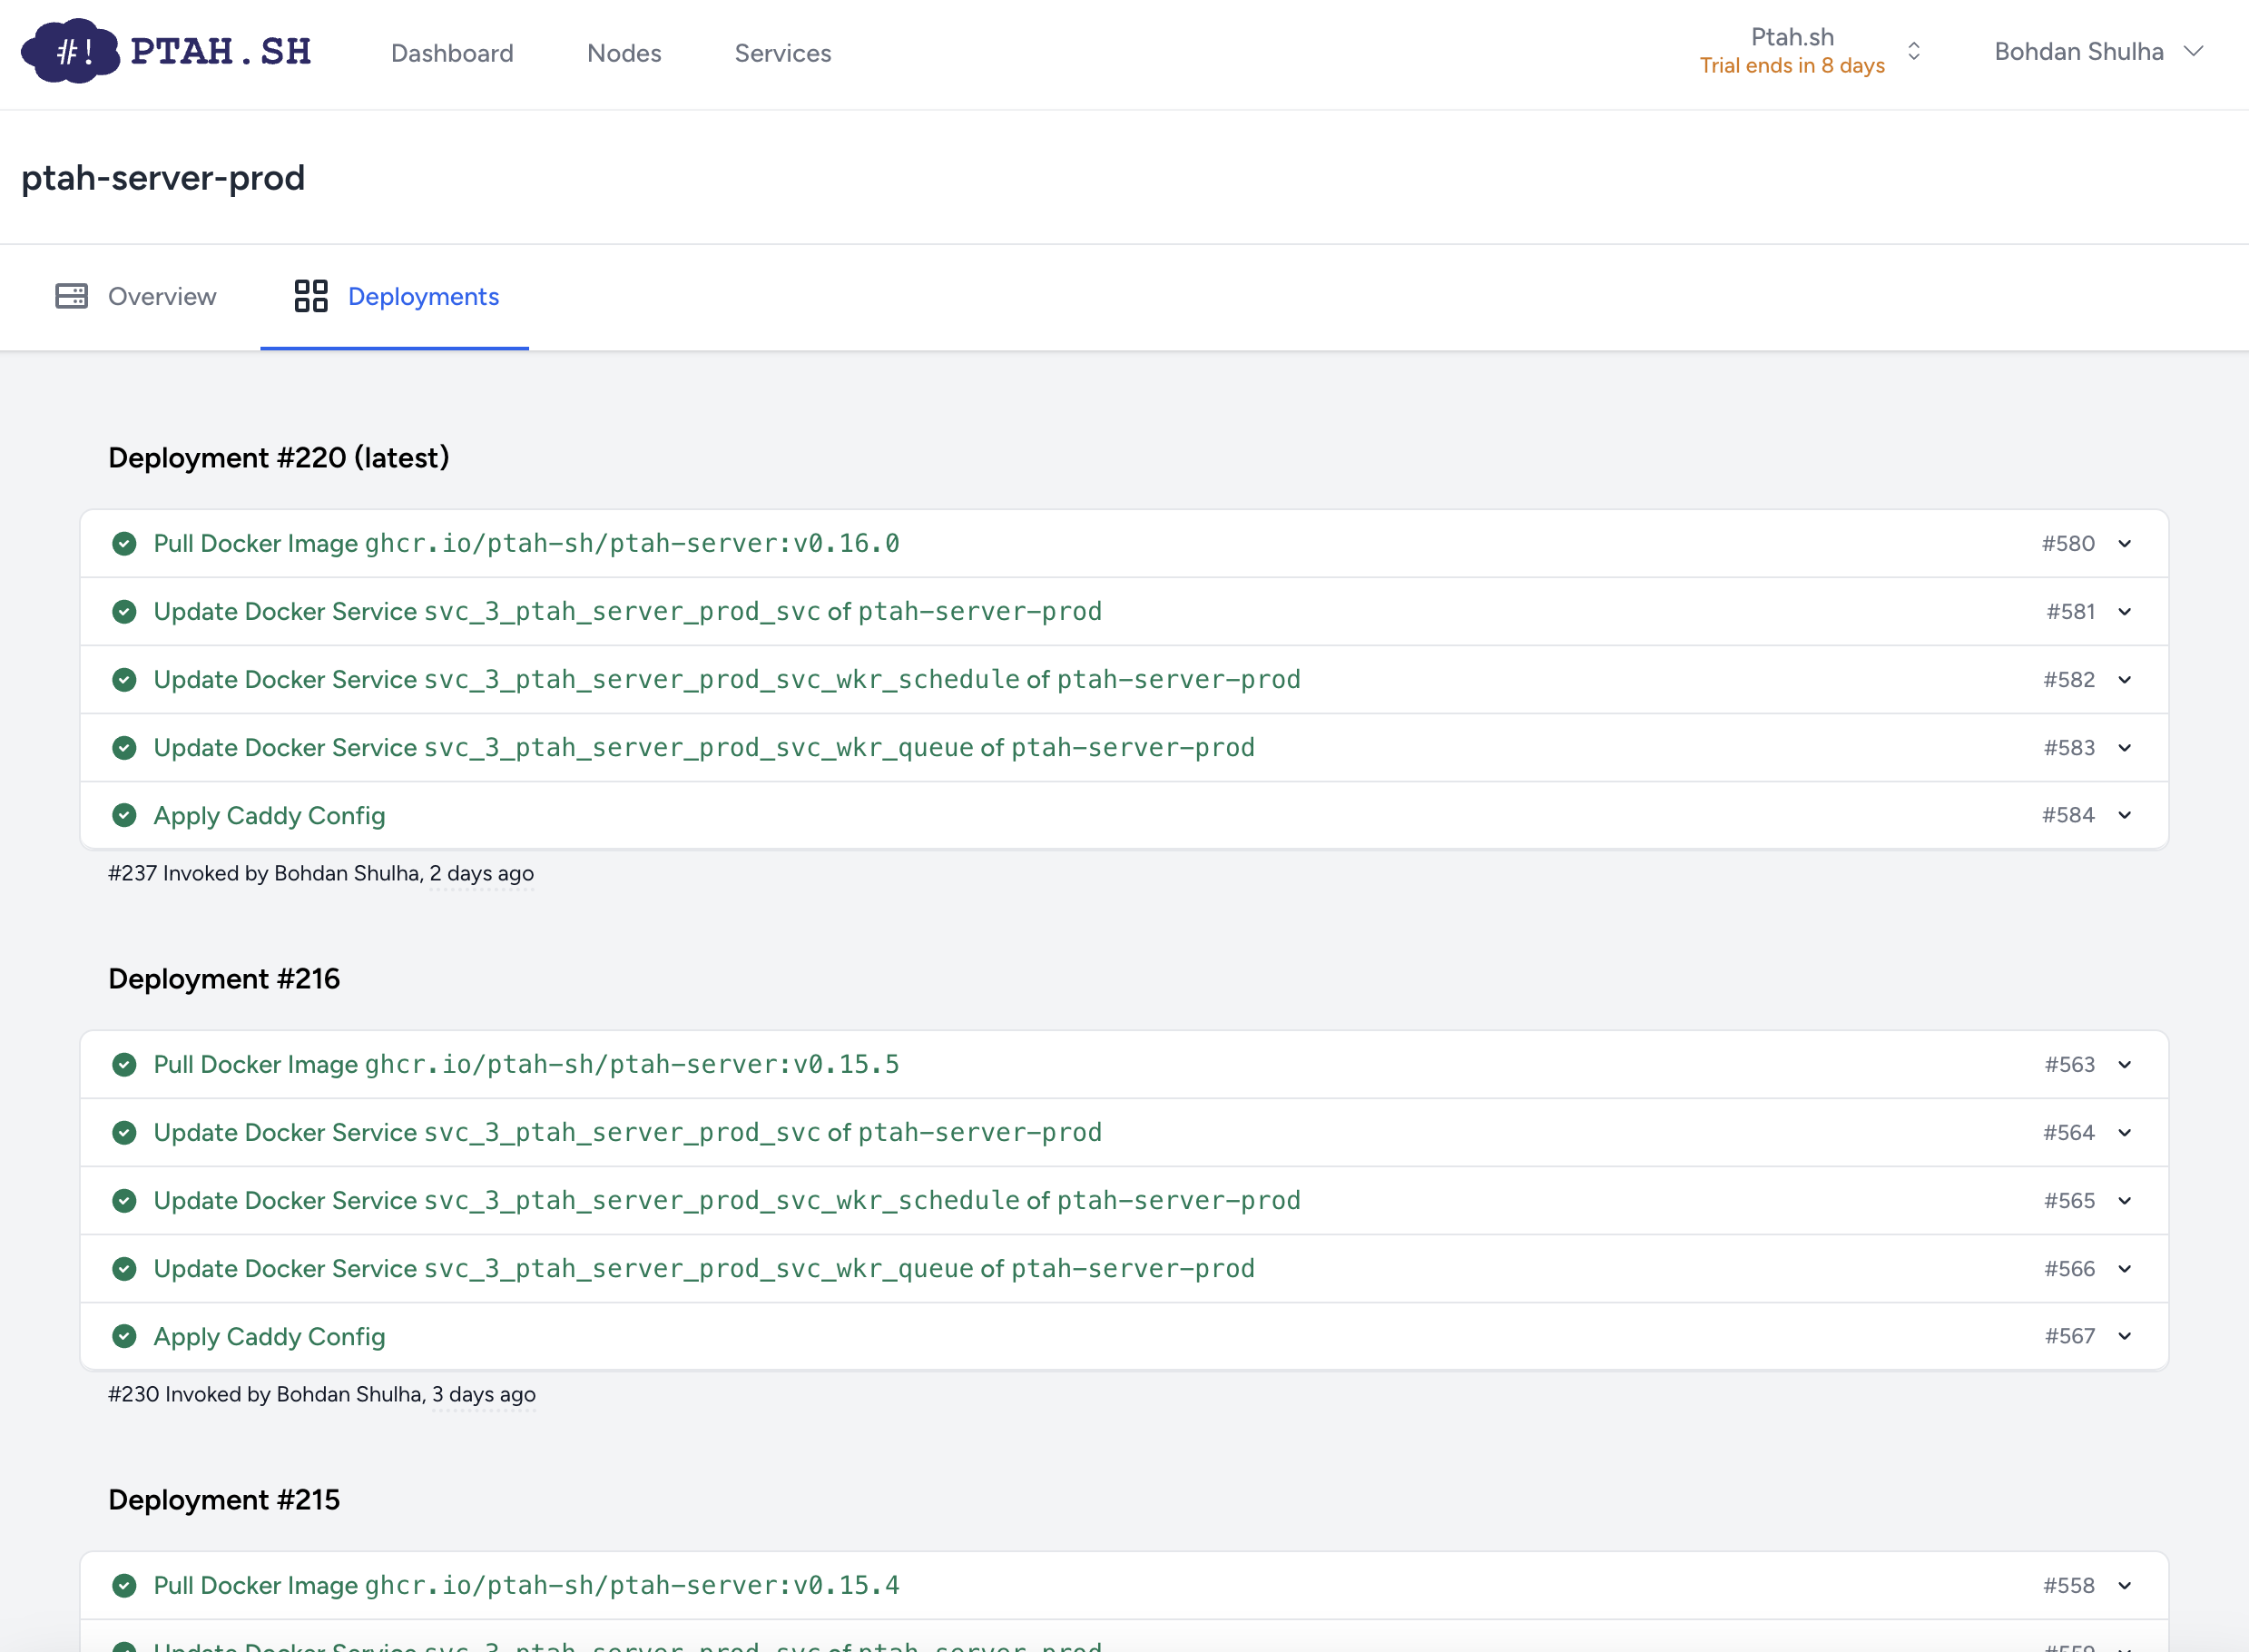Select the Deployments tab
This screenshot has width=2249, height=1652.
[395, 296]
